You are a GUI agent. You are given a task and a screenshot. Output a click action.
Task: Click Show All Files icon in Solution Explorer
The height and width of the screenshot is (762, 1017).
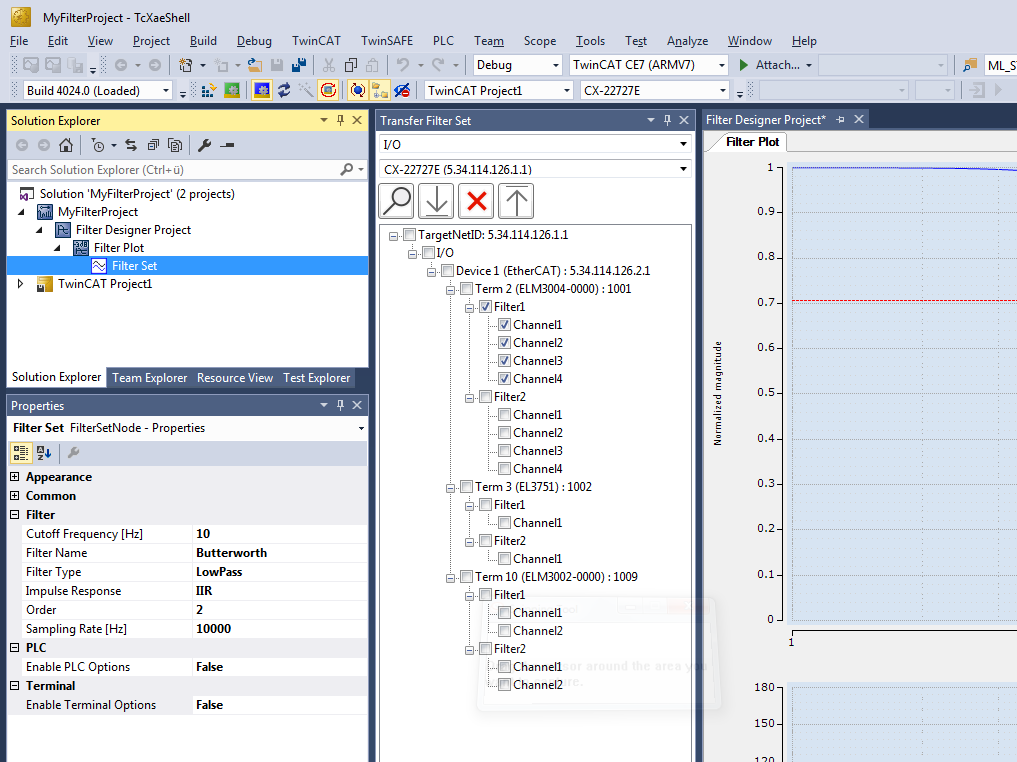[175, 145]
